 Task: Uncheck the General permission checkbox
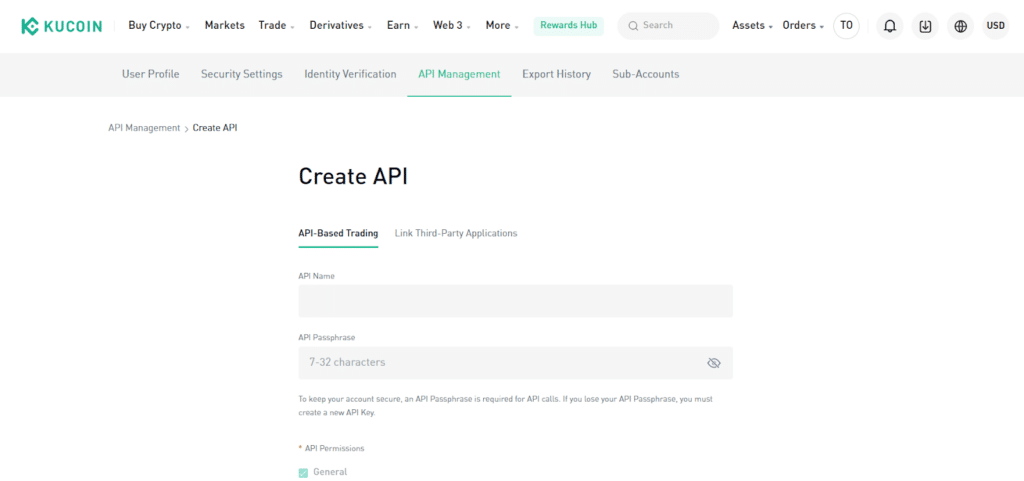pos(303,473)
